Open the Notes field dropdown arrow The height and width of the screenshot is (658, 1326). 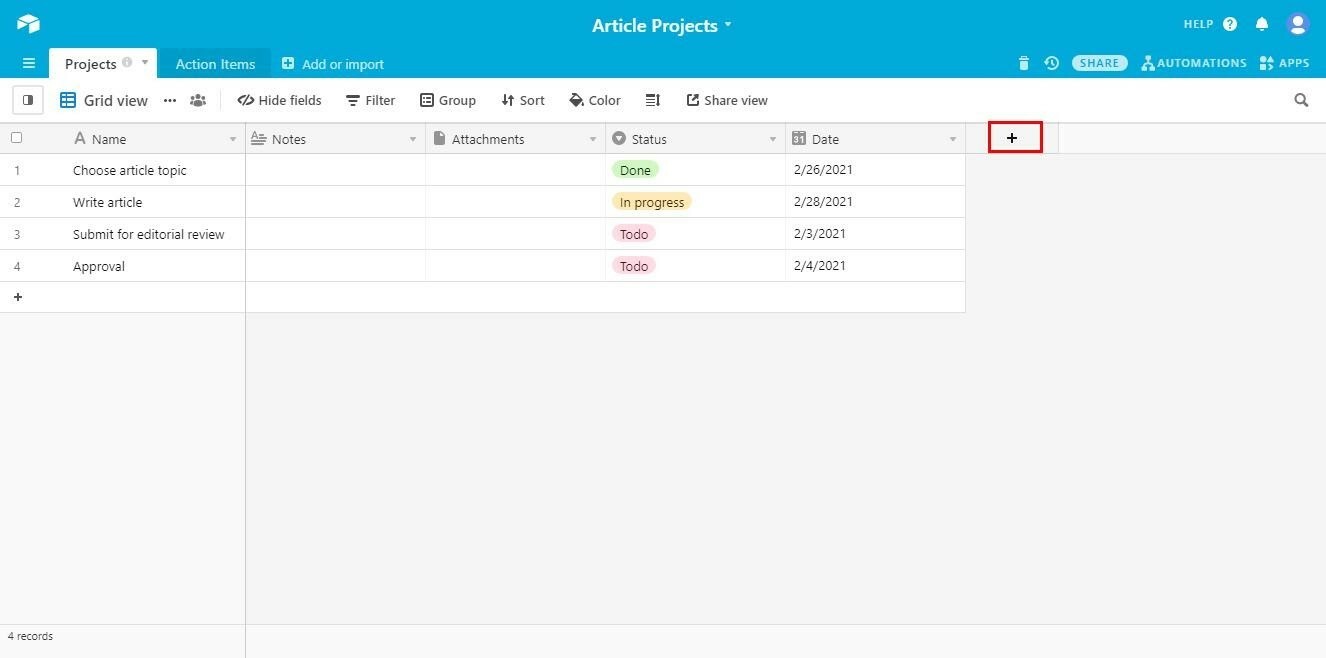413,139
